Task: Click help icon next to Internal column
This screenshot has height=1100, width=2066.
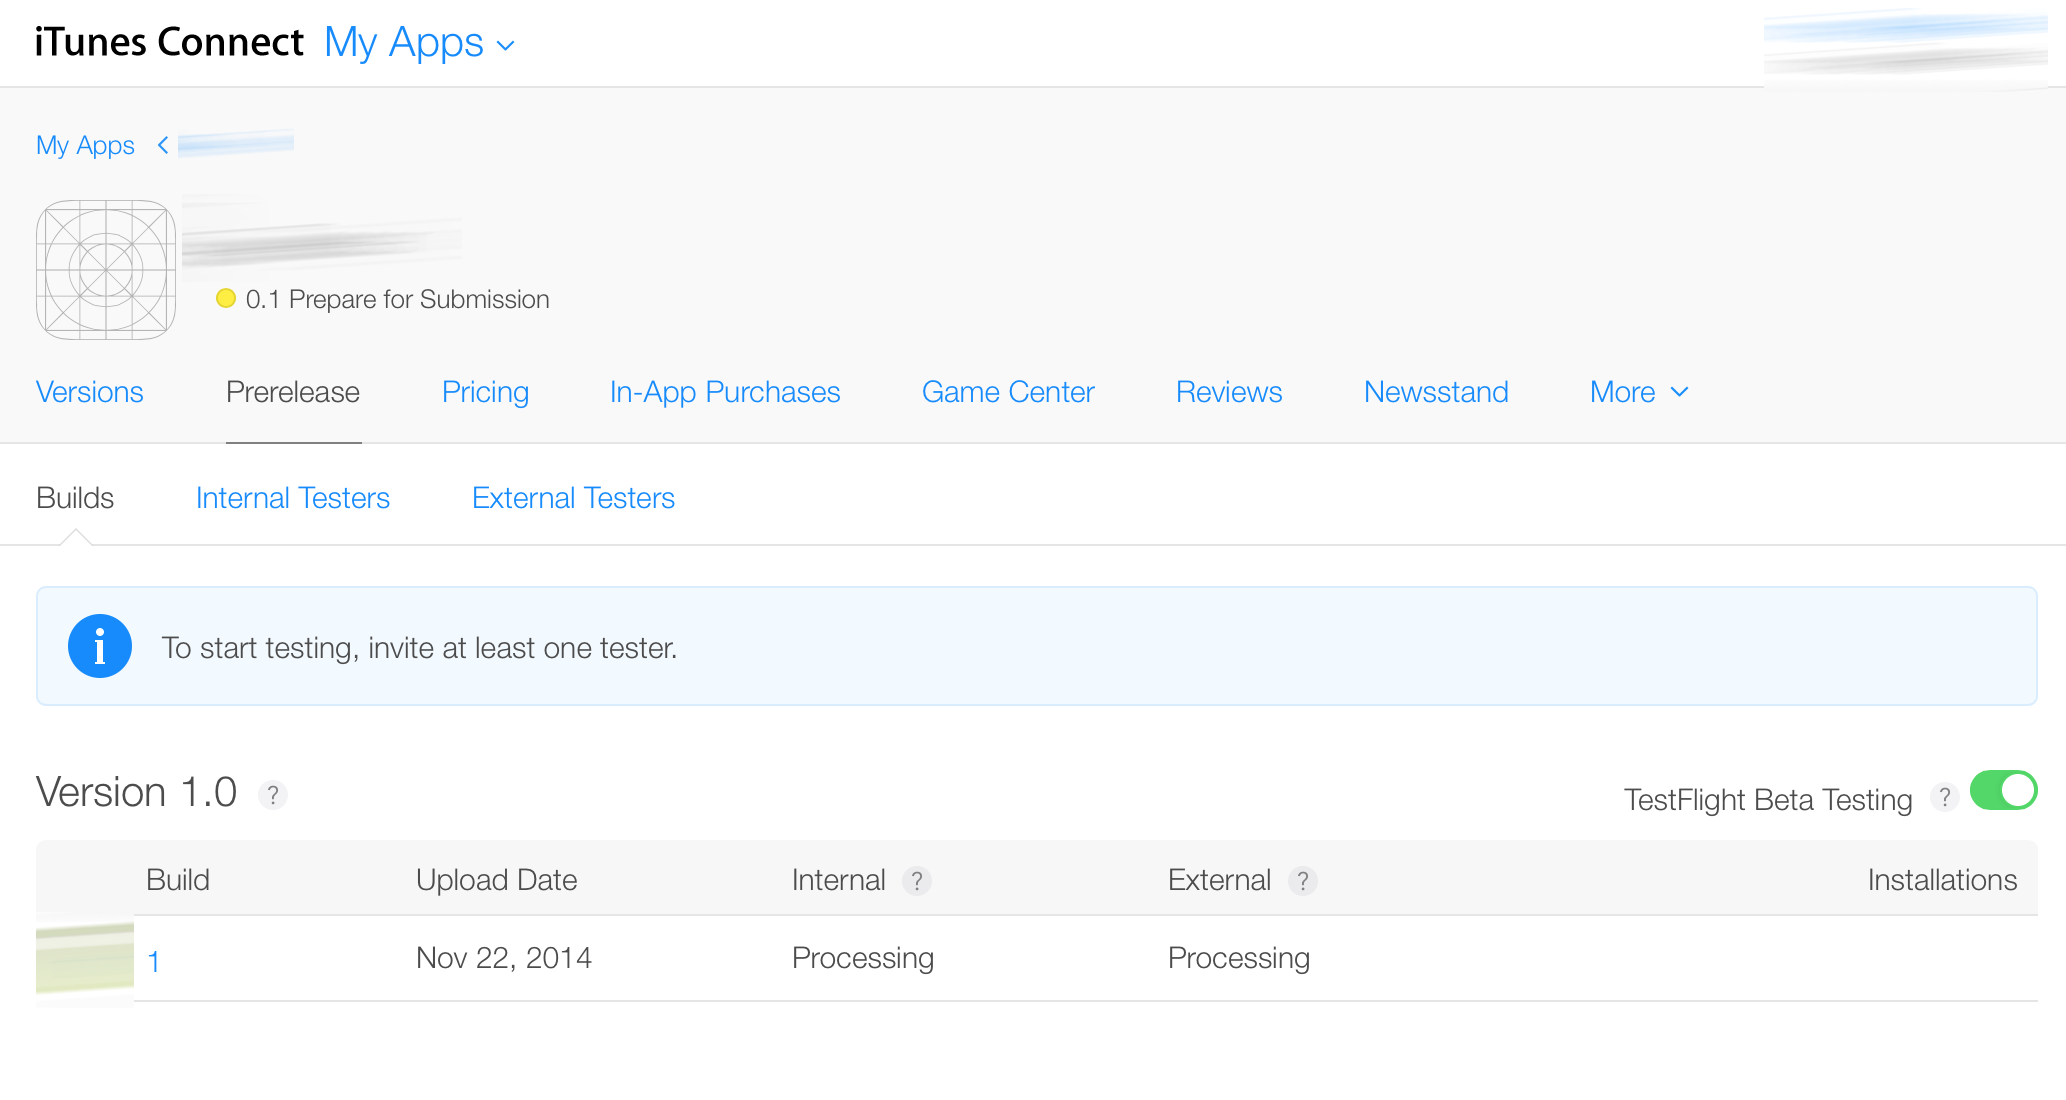Action: pos(916,881)
